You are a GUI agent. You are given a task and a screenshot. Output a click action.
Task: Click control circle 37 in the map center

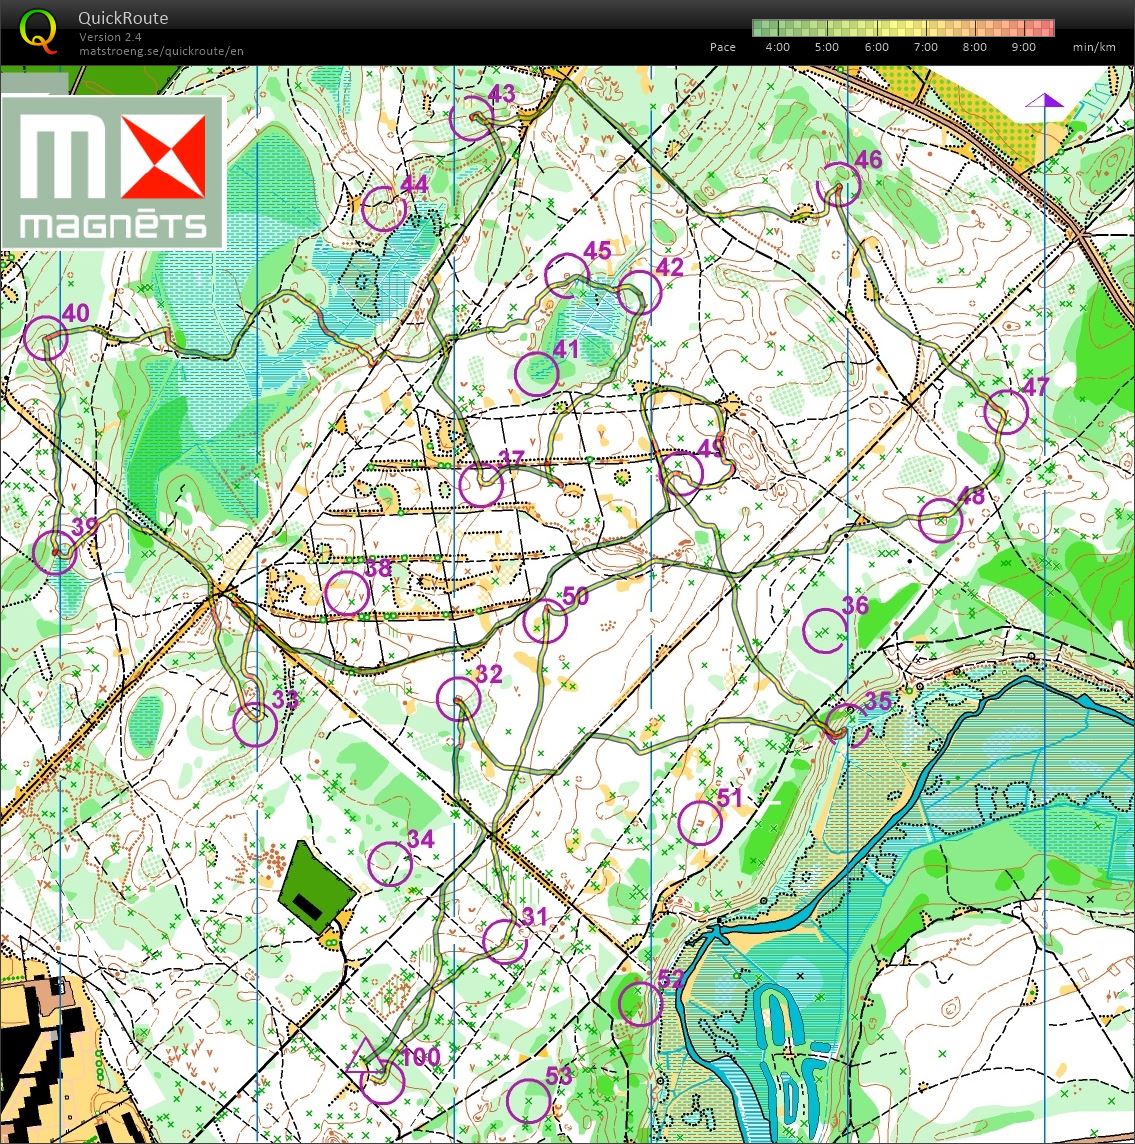482,485
